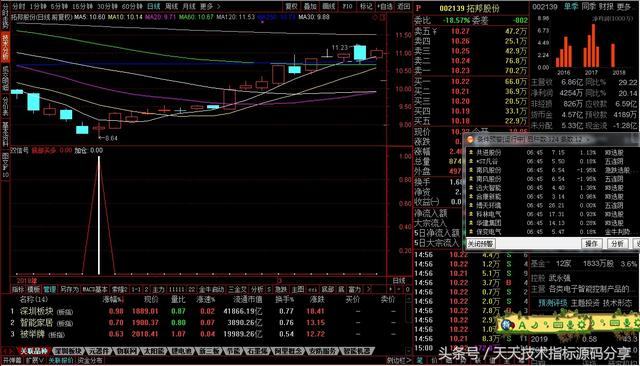Click the small square chart icon near MA30
The height and width of the screenshot is (366, 640).
click(382, 18)
